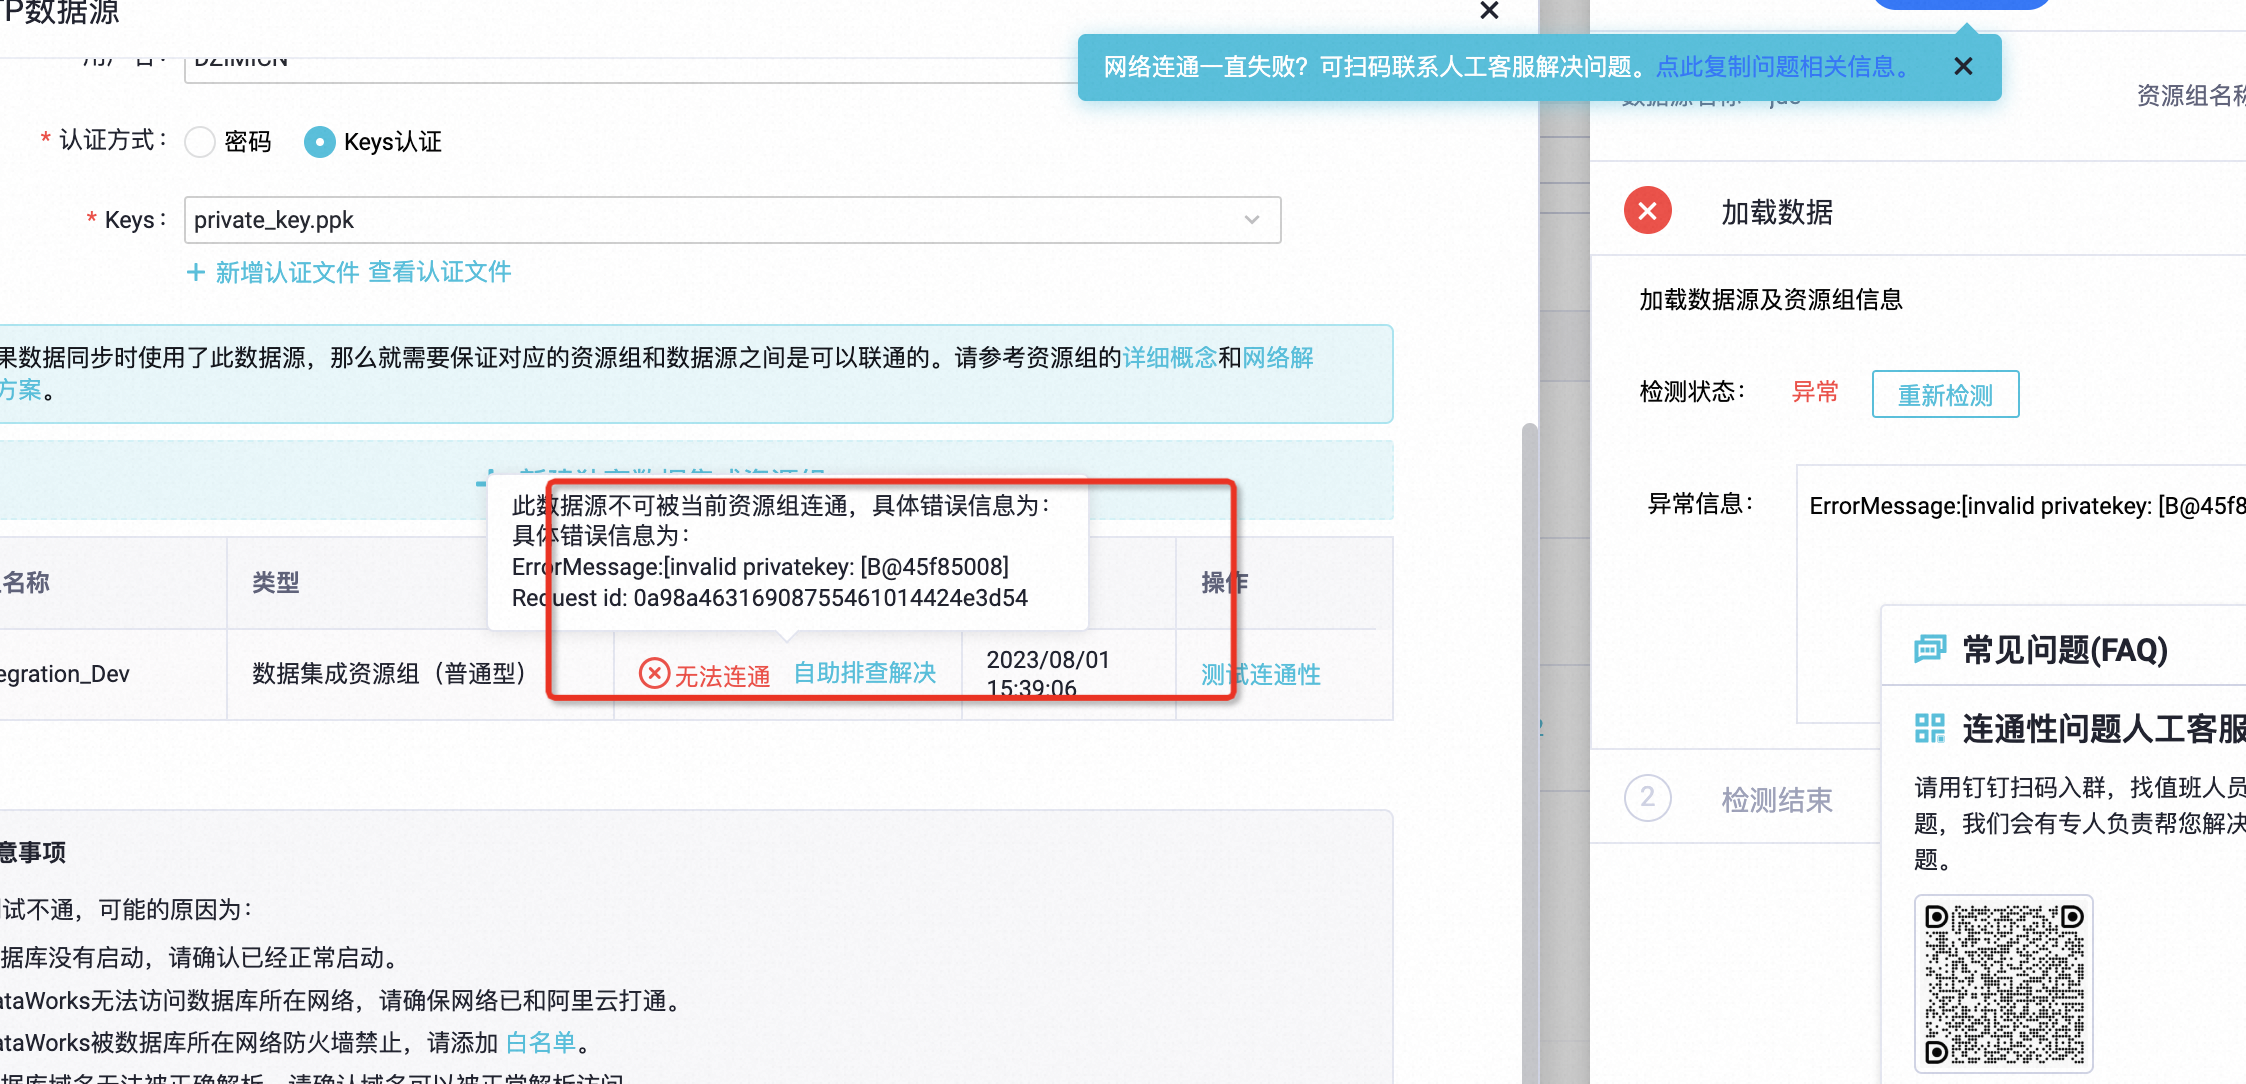The height and width of the screenshot is (1084, 2246).
Task: Click the QR grid icon beside 连通性问题人工客服
Action: coord(1929,728)
